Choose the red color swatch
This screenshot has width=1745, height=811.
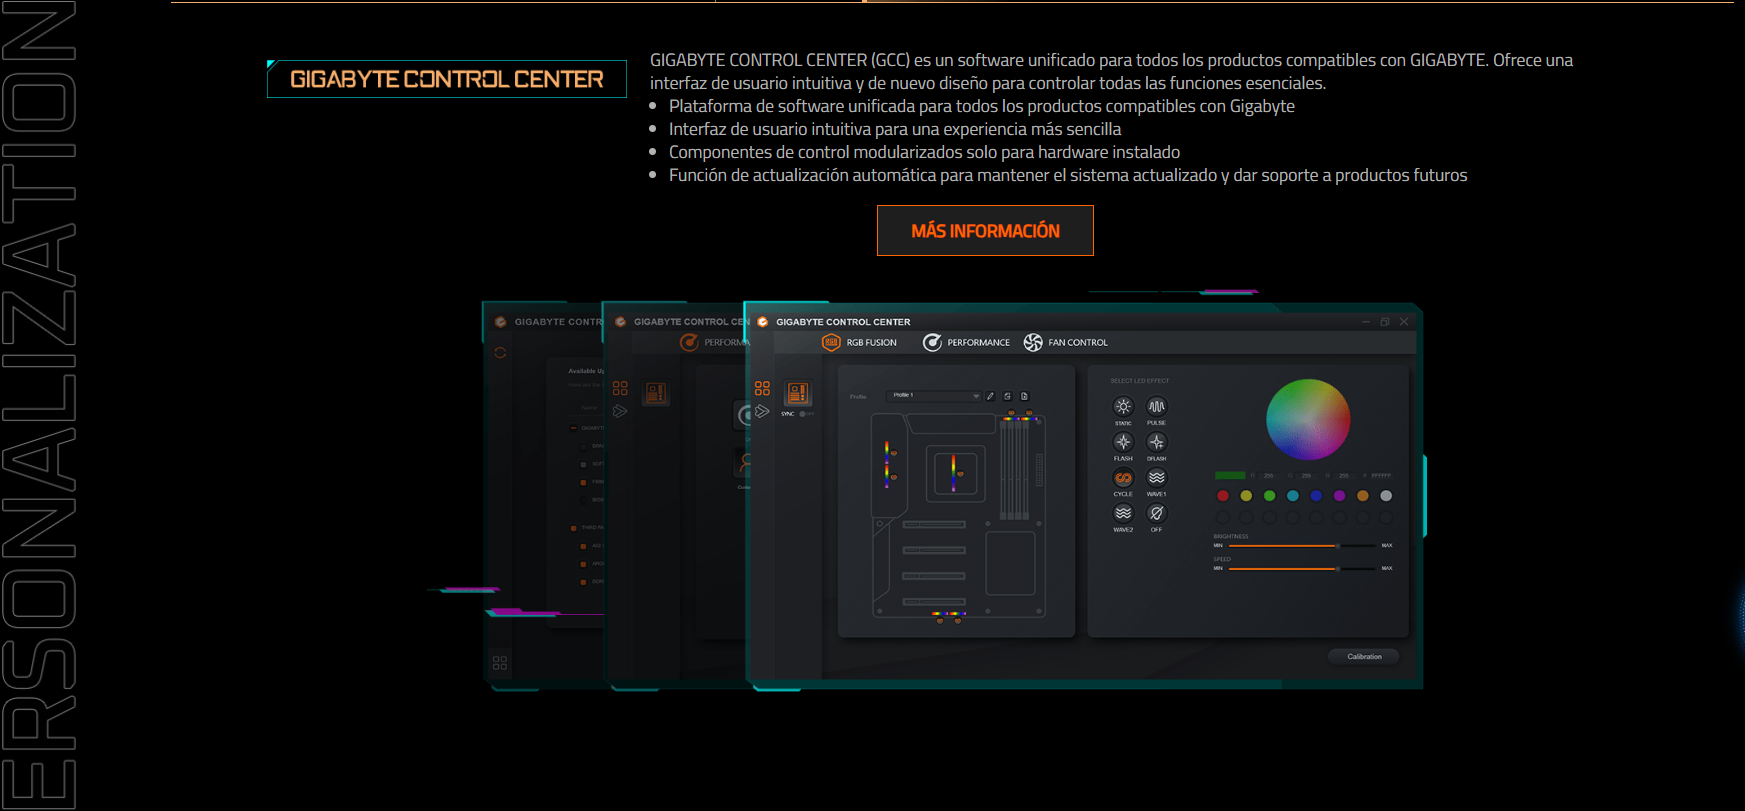click(x=1223, y=496)
